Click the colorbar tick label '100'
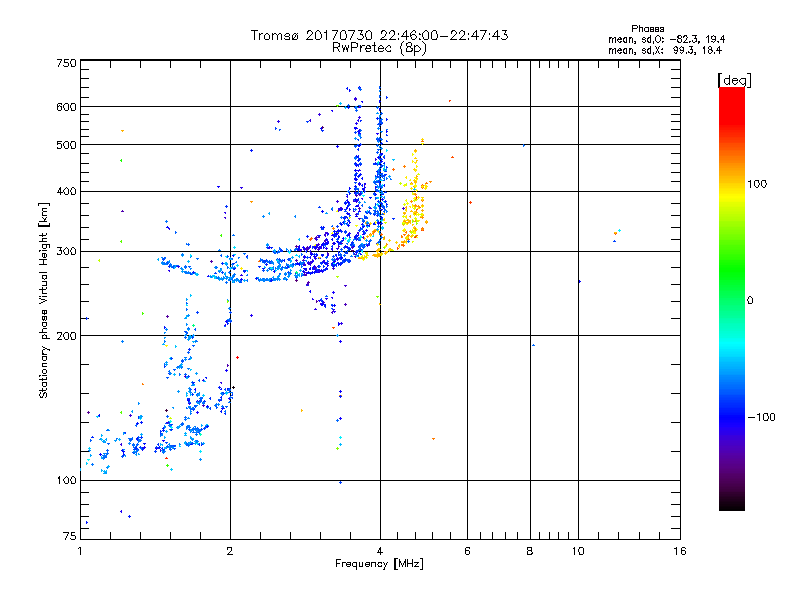This screenshot has height=600, width=800. click(757, 184)
